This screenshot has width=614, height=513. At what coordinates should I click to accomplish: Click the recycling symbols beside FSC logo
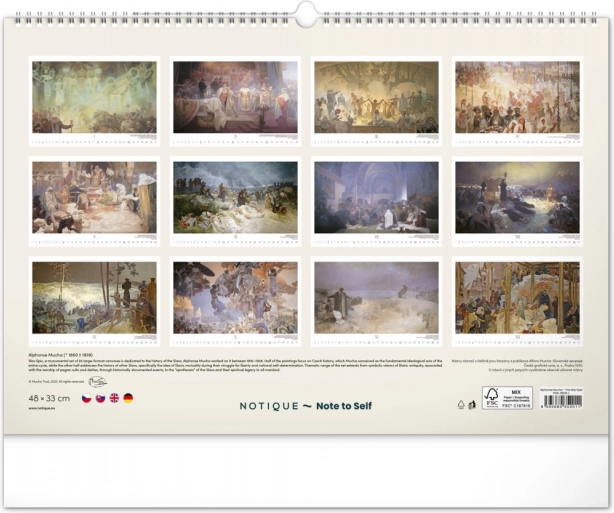[467, 405]
